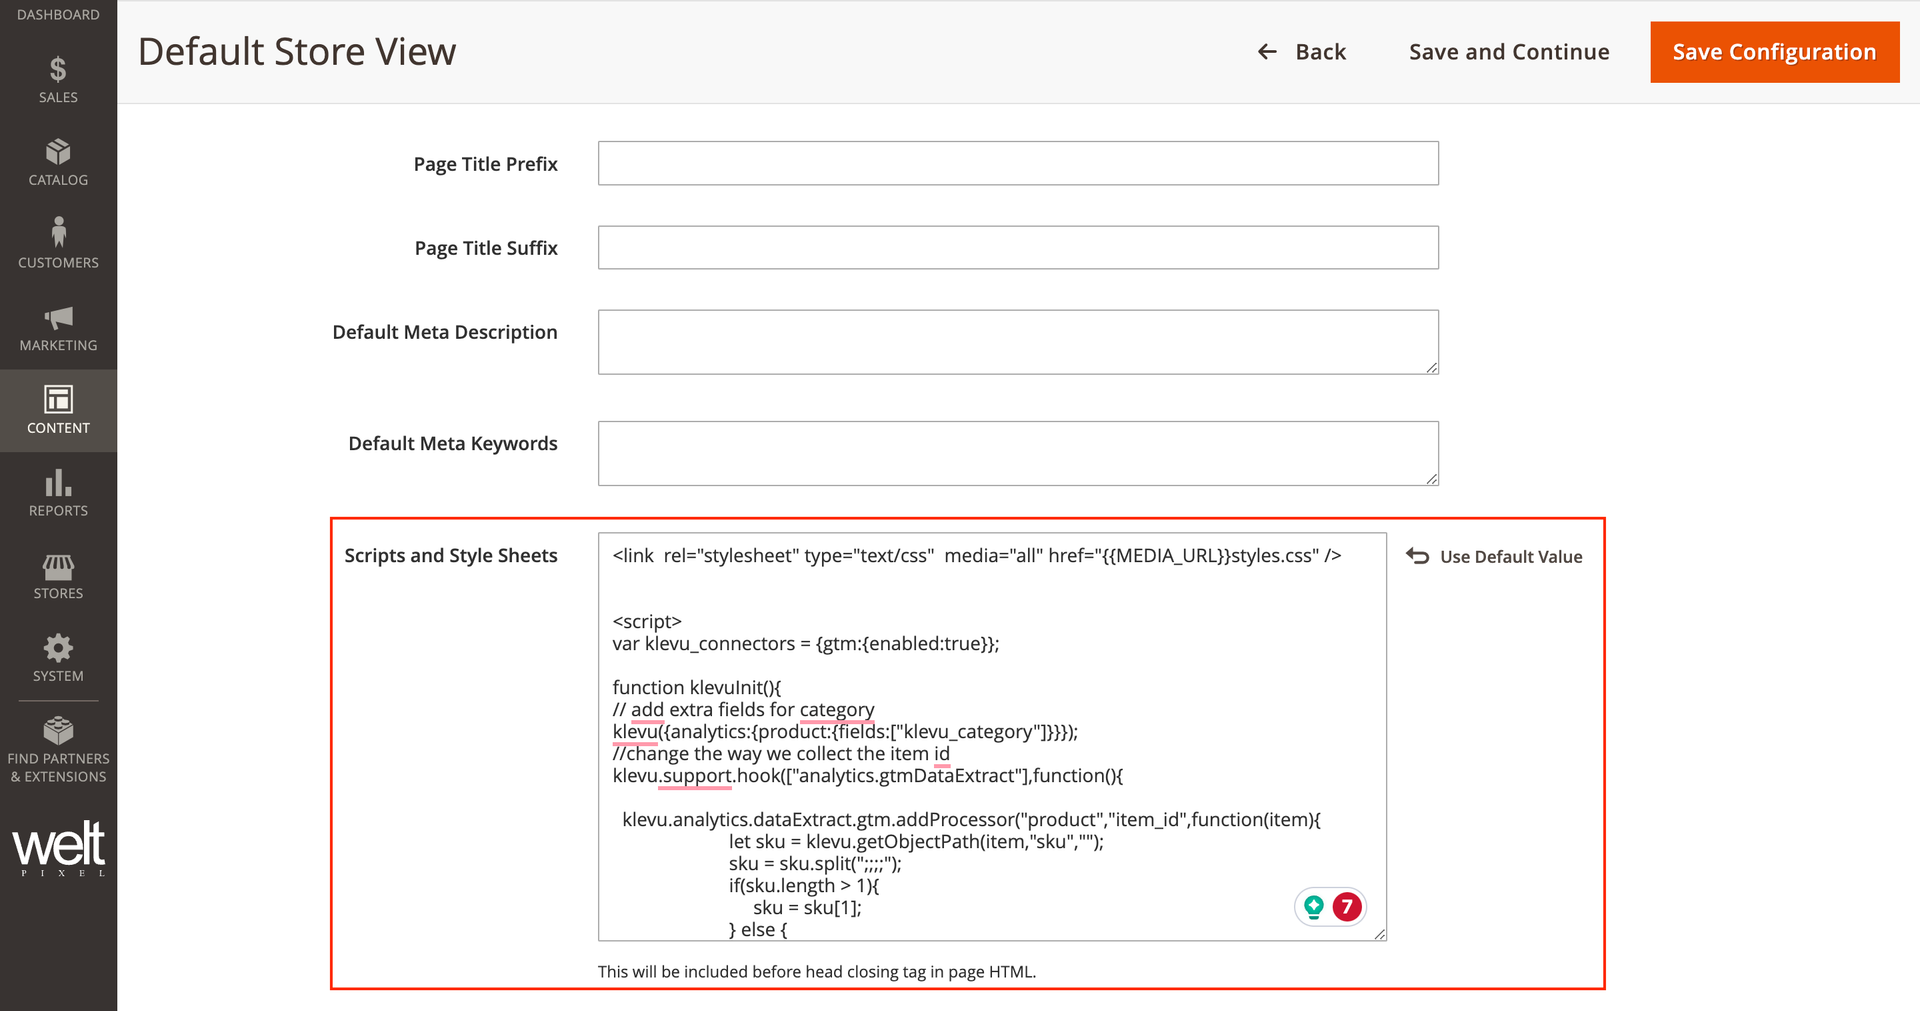Open the System gear icon

pyautogui.click(x=58, y=648)
